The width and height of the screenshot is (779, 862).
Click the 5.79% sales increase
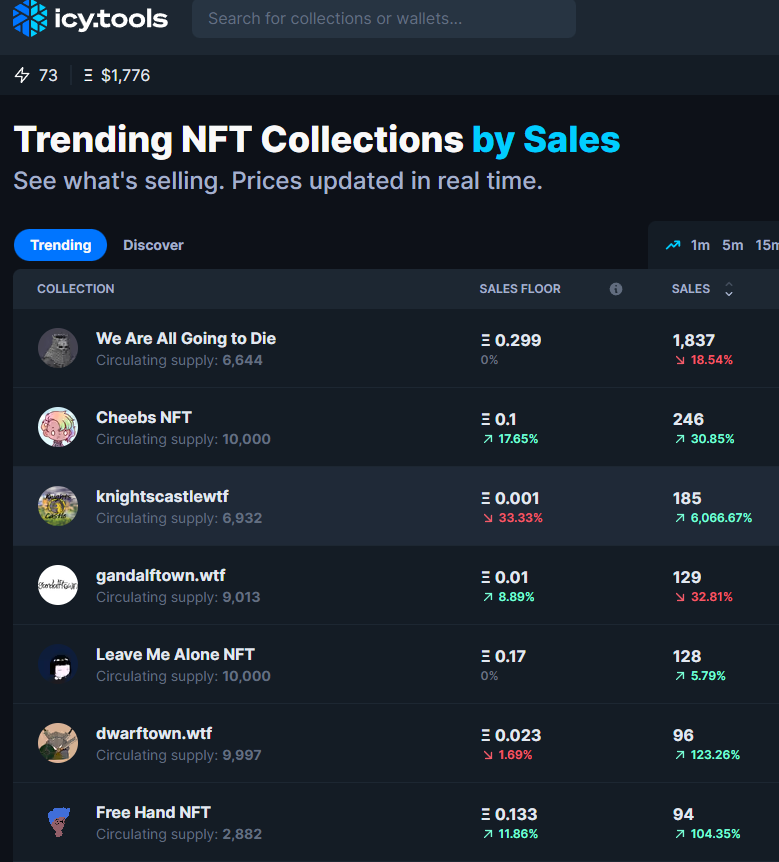tap(708, 676)
